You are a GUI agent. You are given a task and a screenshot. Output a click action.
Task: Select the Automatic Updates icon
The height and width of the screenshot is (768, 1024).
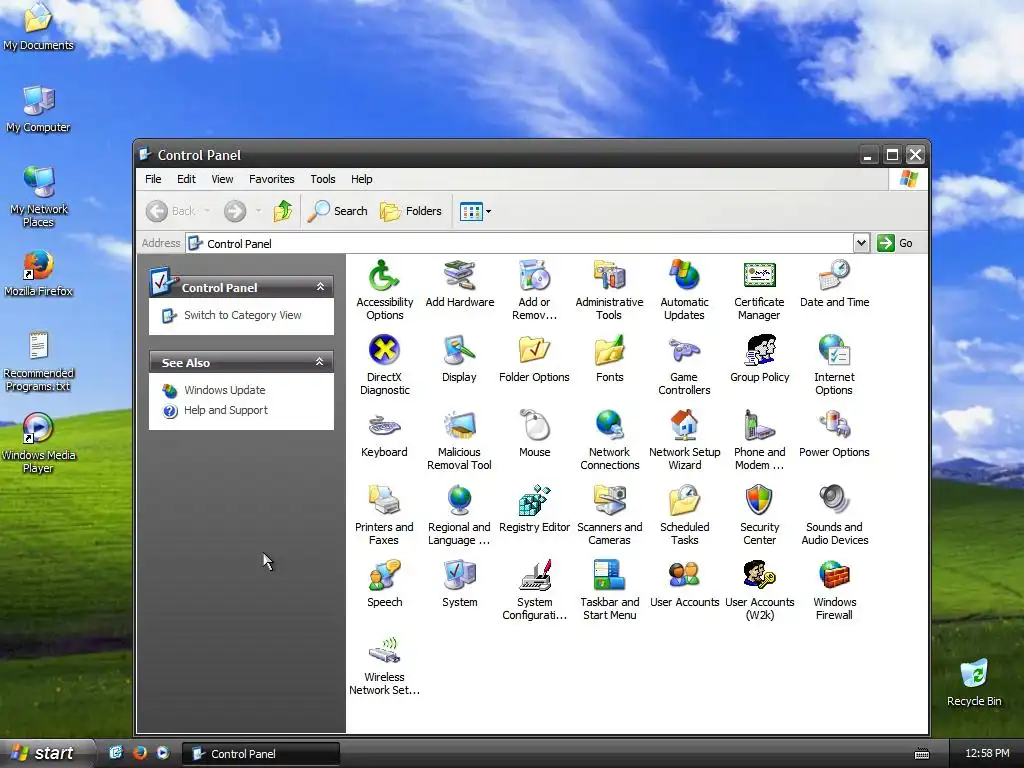coord(684,290)
